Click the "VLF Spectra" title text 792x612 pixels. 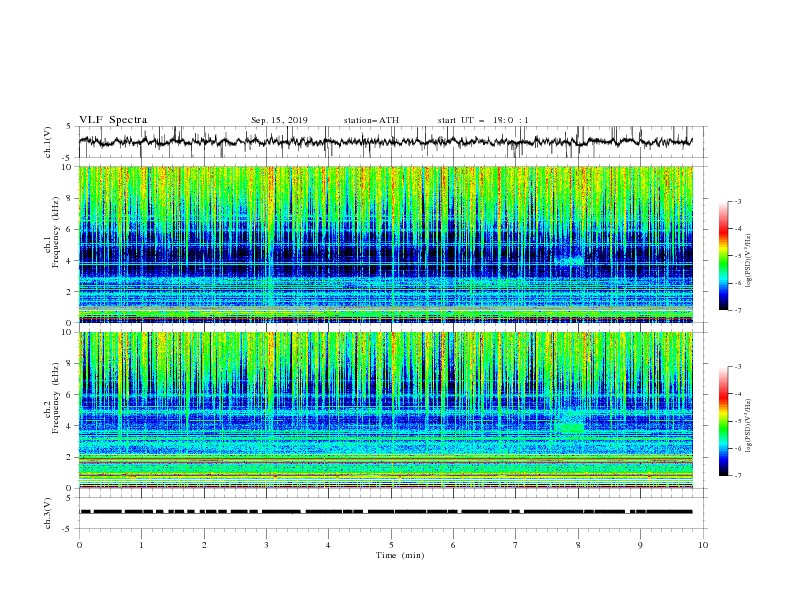113,120
